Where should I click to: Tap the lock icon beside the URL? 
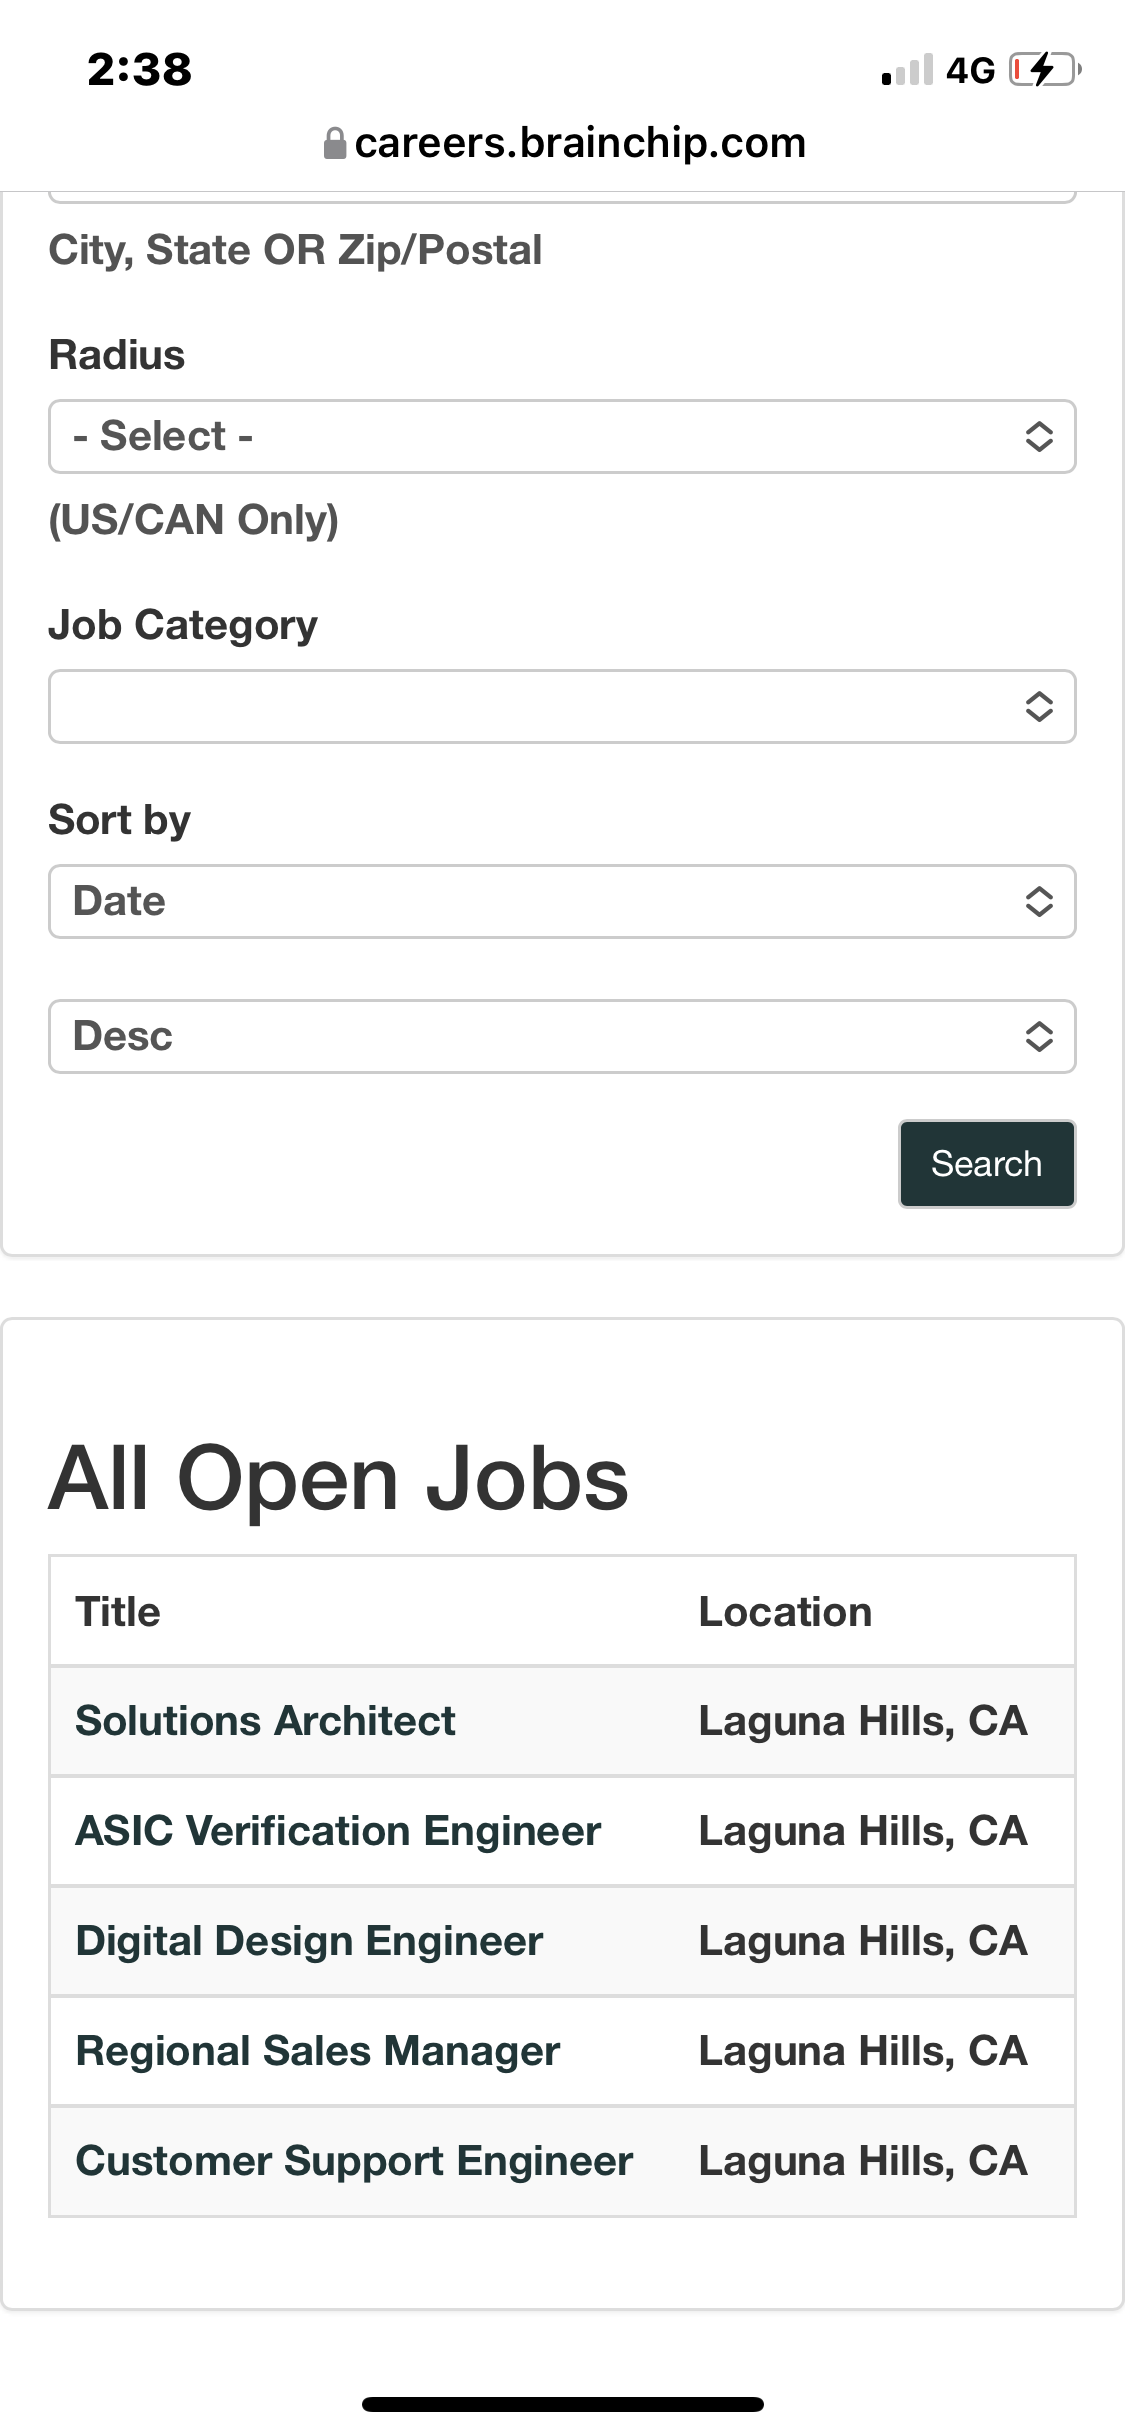pyautogui.click(x=335, y=144)
